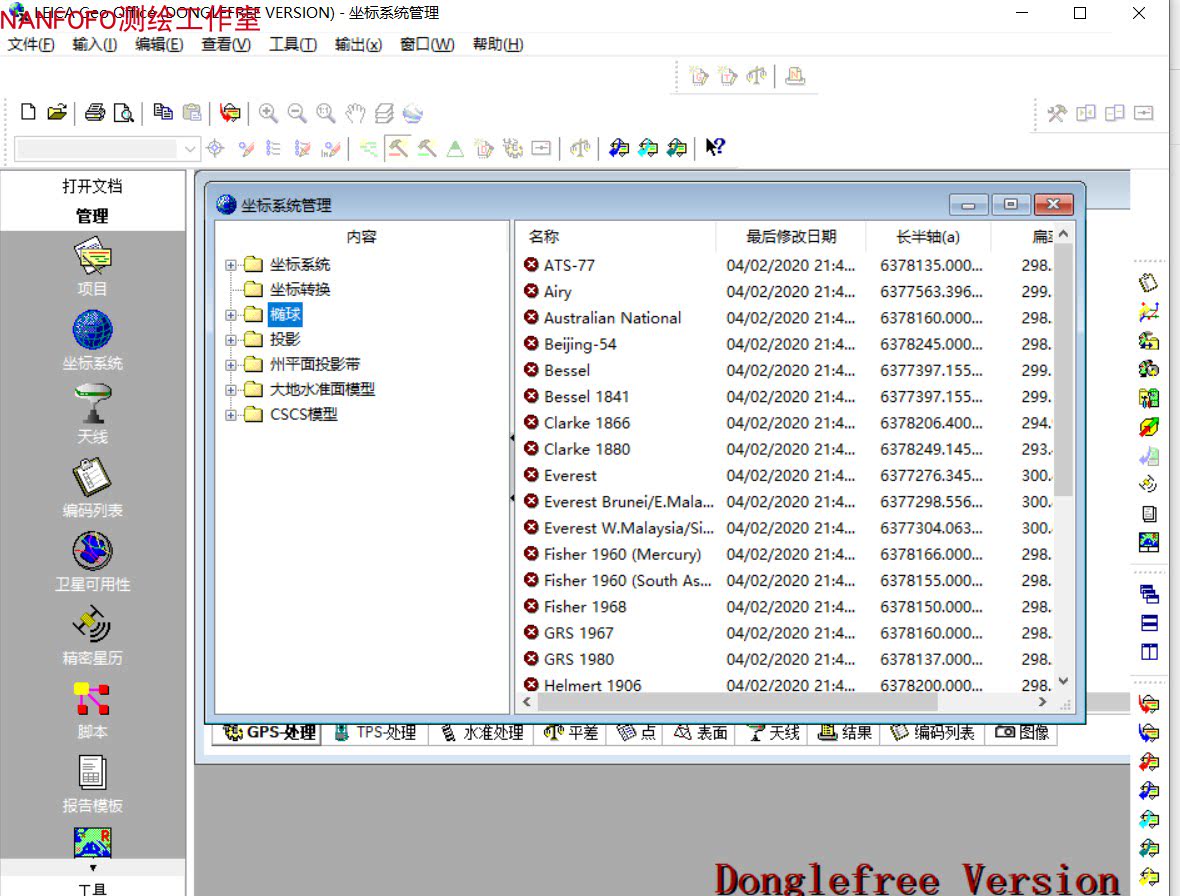Screen dimensions: 1180x896
Task: Click the highlighted hammer icon in second toolbar
Action: click(398, 148)
